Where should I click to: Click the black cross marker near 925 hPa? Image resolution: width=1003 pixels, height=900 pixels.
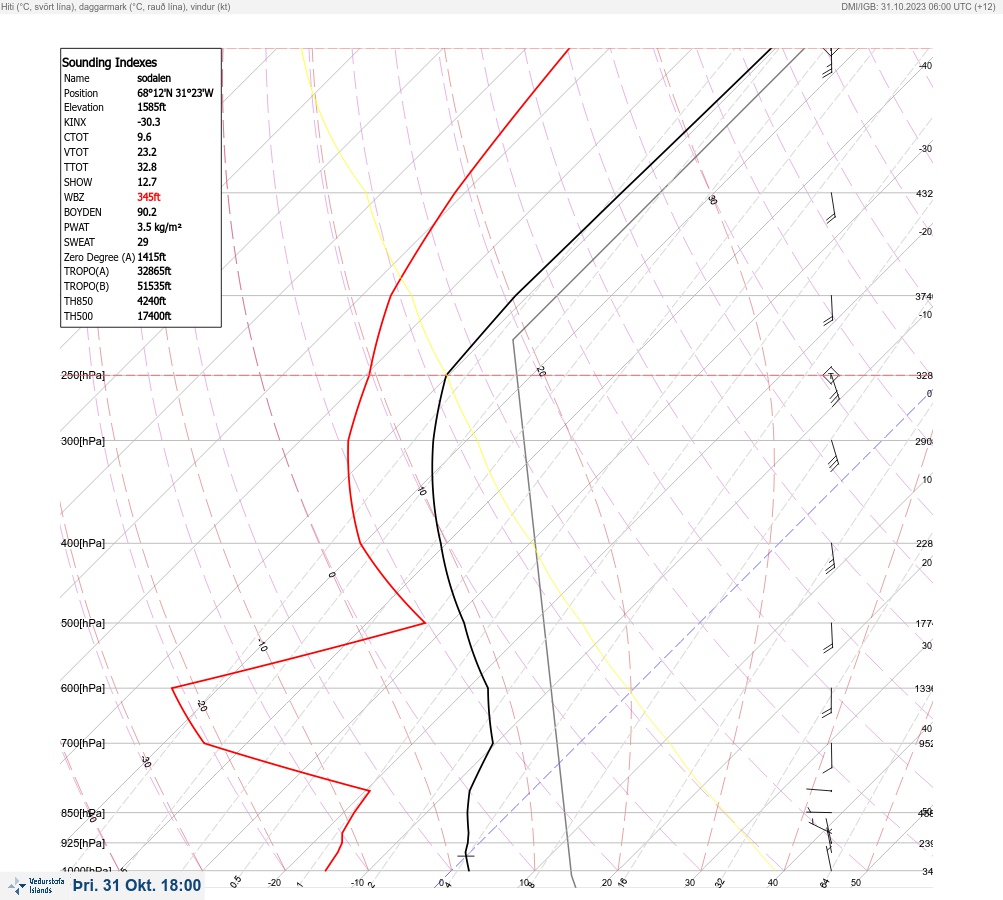coord(466,855)
